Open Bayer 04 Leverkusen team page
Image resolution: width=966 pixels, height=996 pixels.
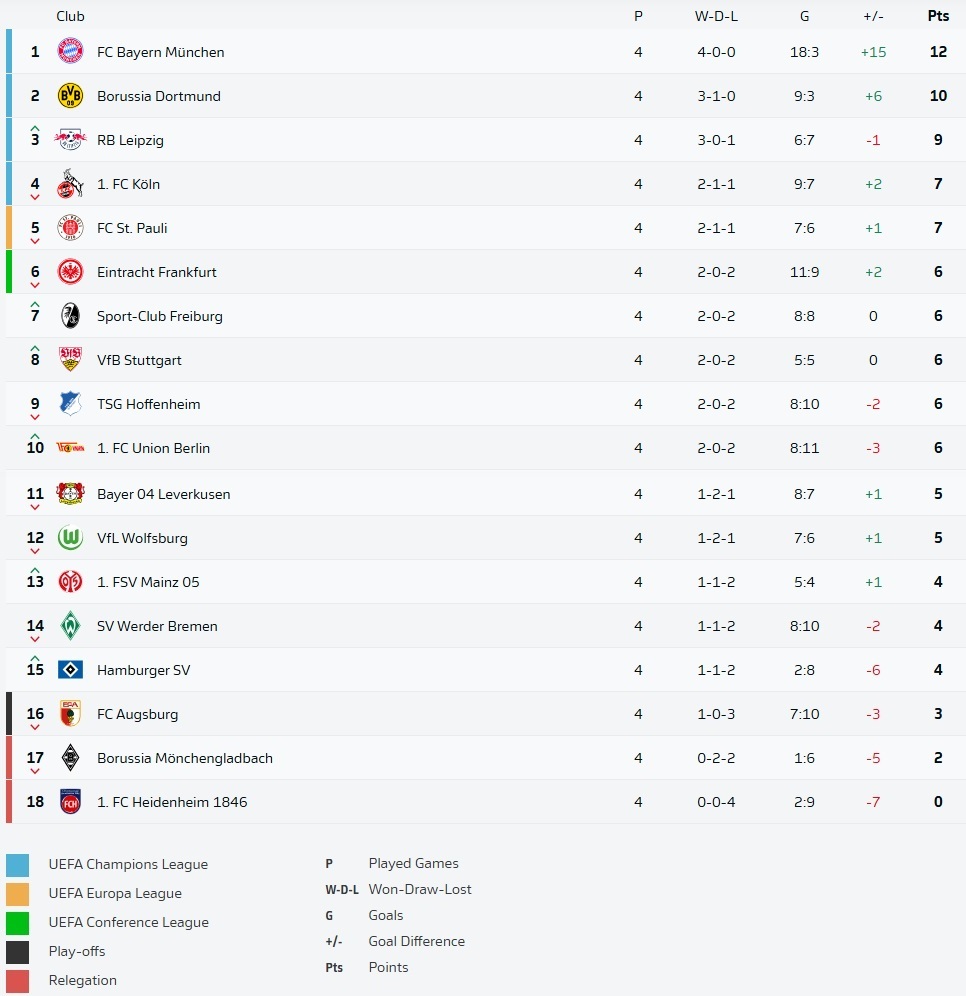[163, 494]
